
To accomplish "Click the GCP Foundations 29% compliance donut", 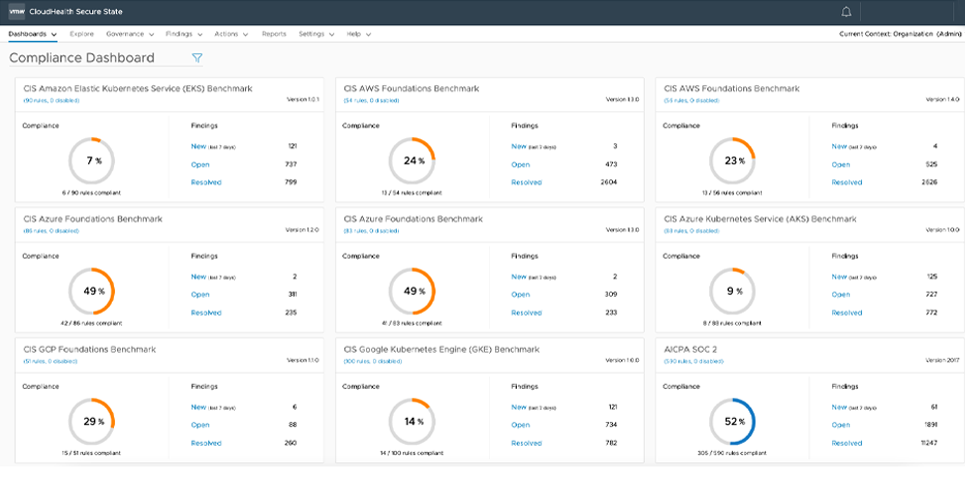I will click(x=94, y=422).
